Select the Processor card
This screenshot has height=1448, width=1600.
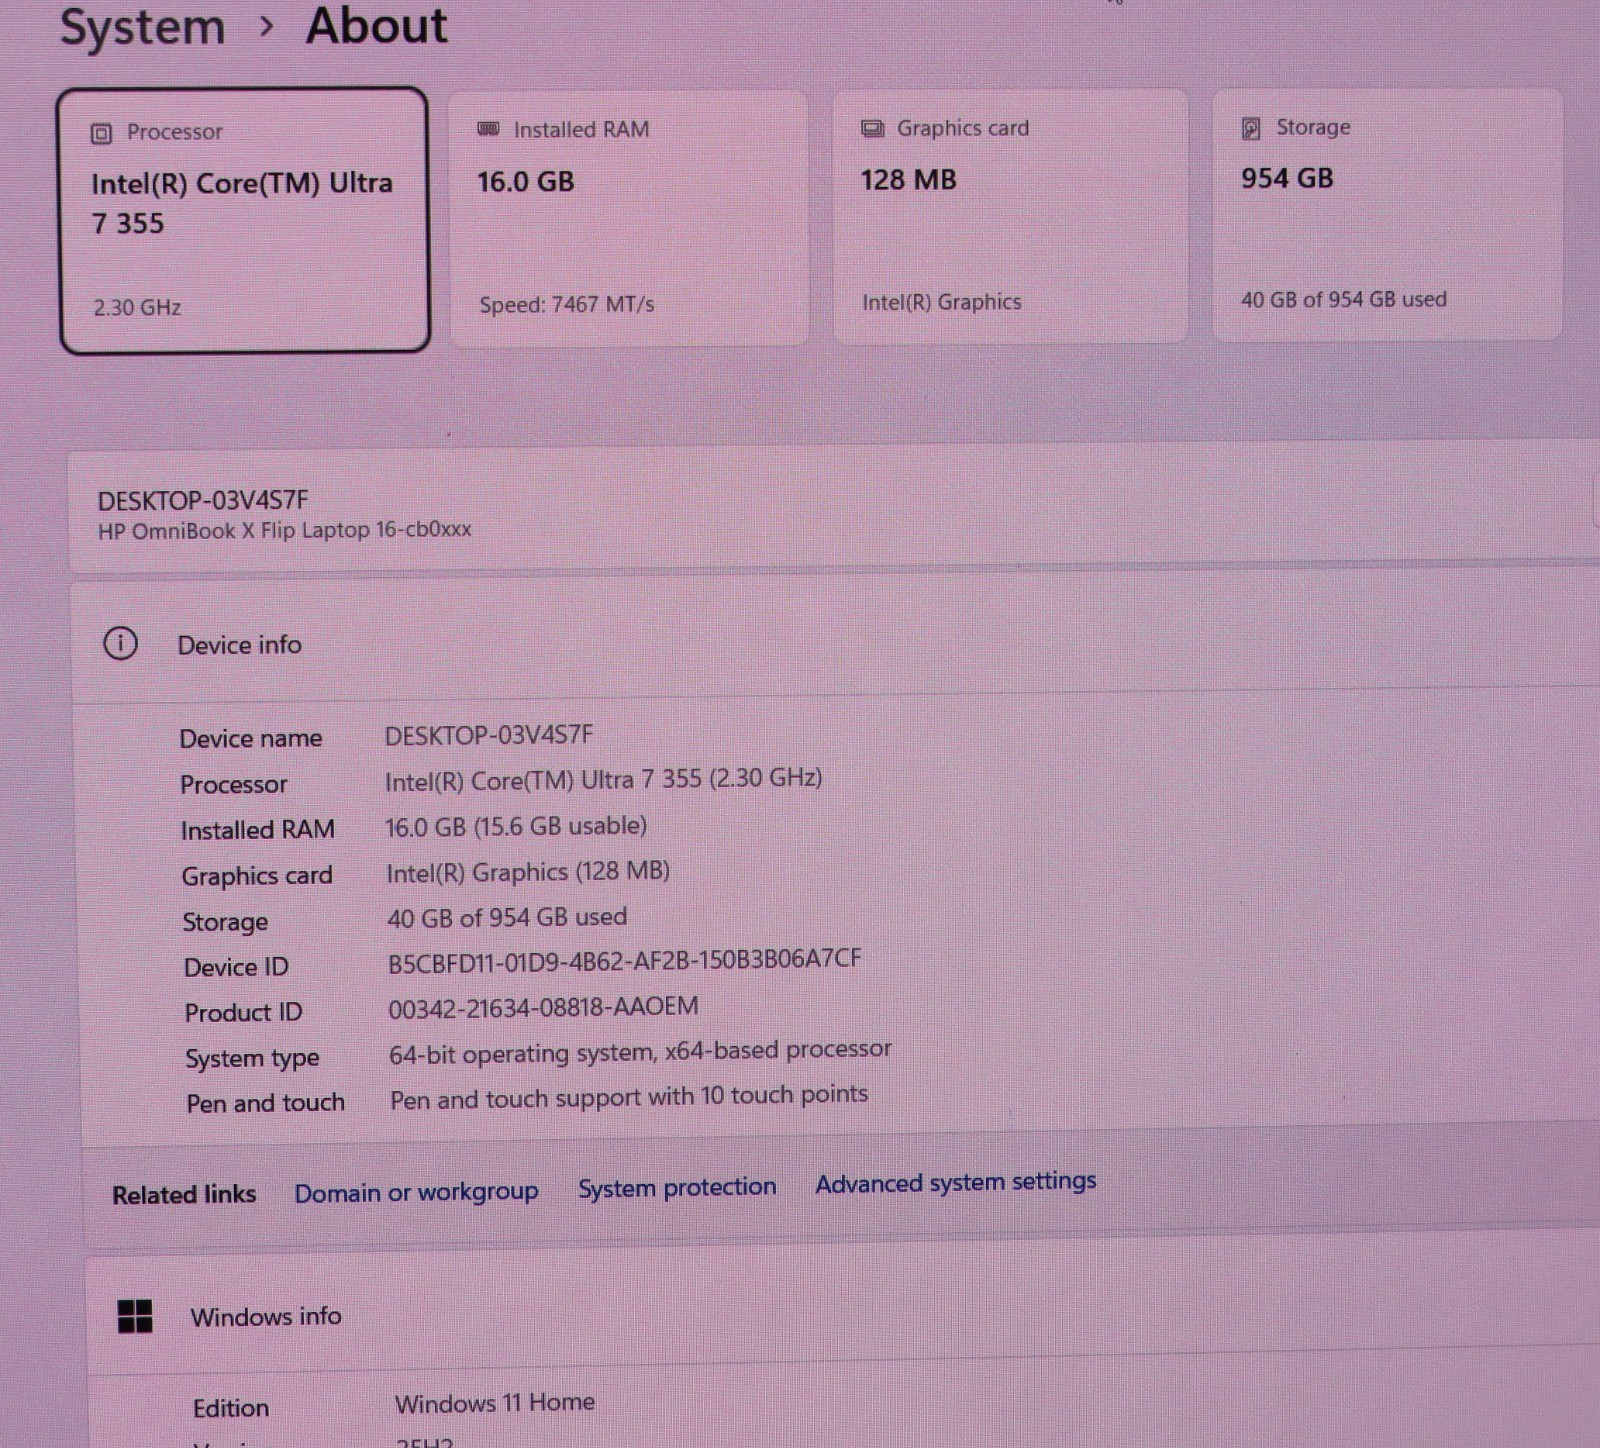click(x=244, y=220)
